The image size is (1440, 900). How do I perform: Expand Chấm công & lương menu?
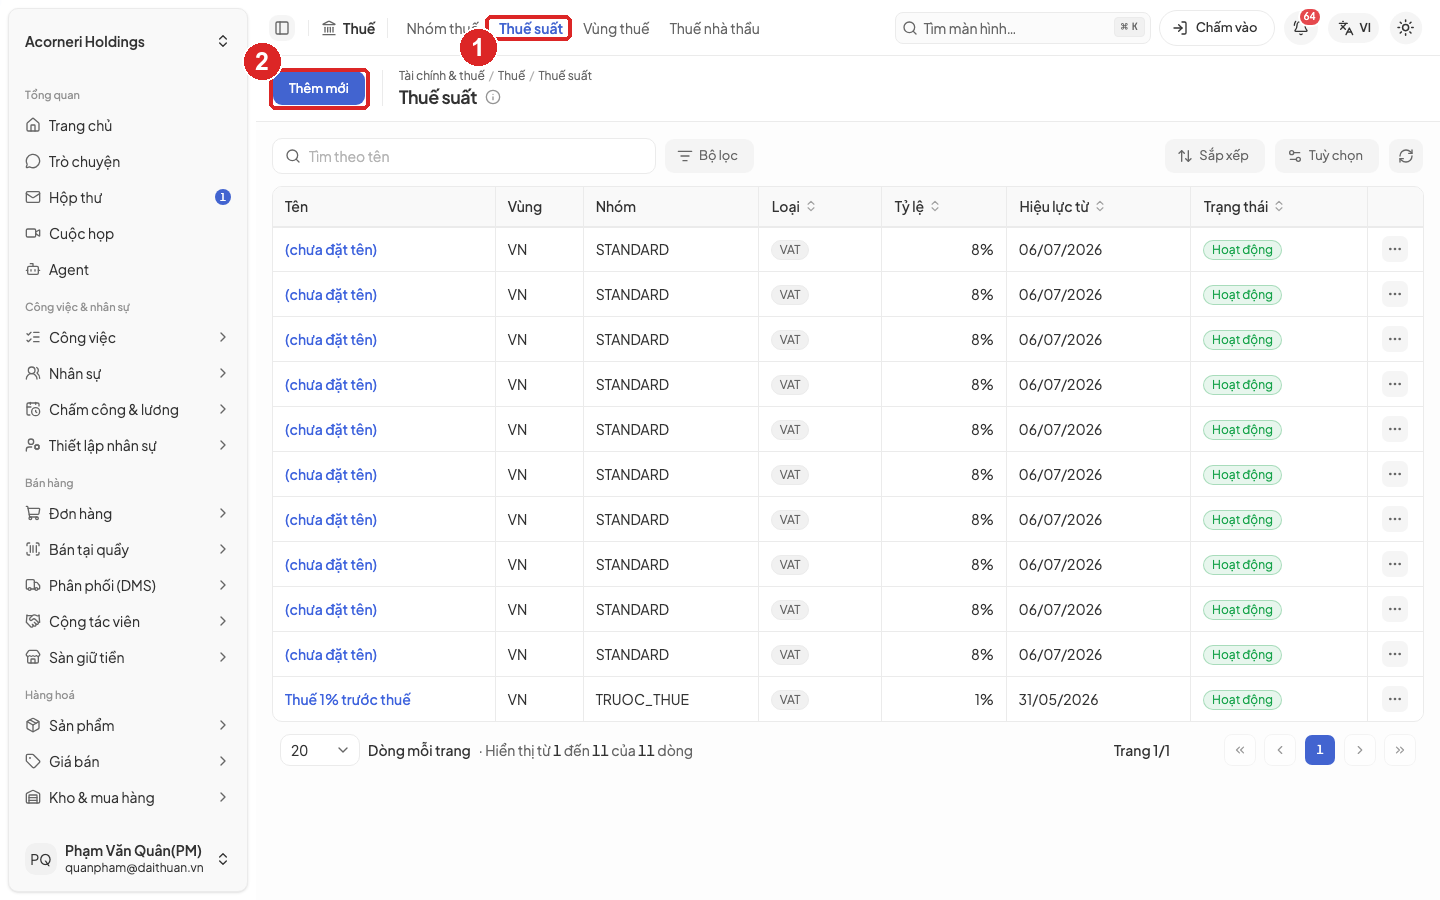pyautogui.click(x=128, y=410)
